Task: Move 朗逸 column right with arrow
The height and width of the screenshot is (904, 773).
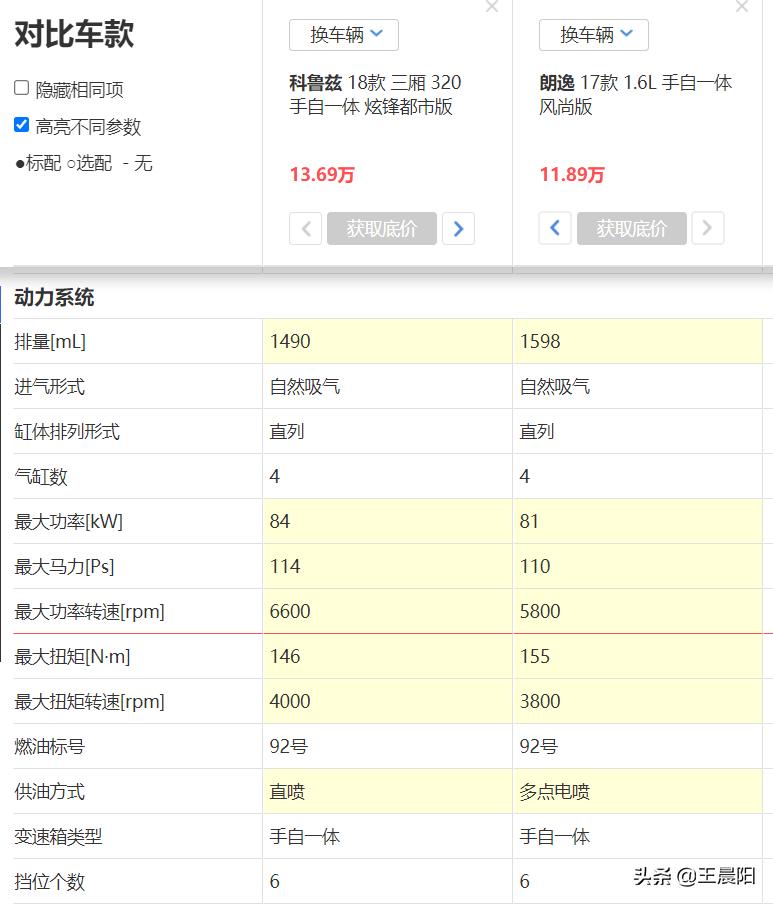Action: pos(708,228)
